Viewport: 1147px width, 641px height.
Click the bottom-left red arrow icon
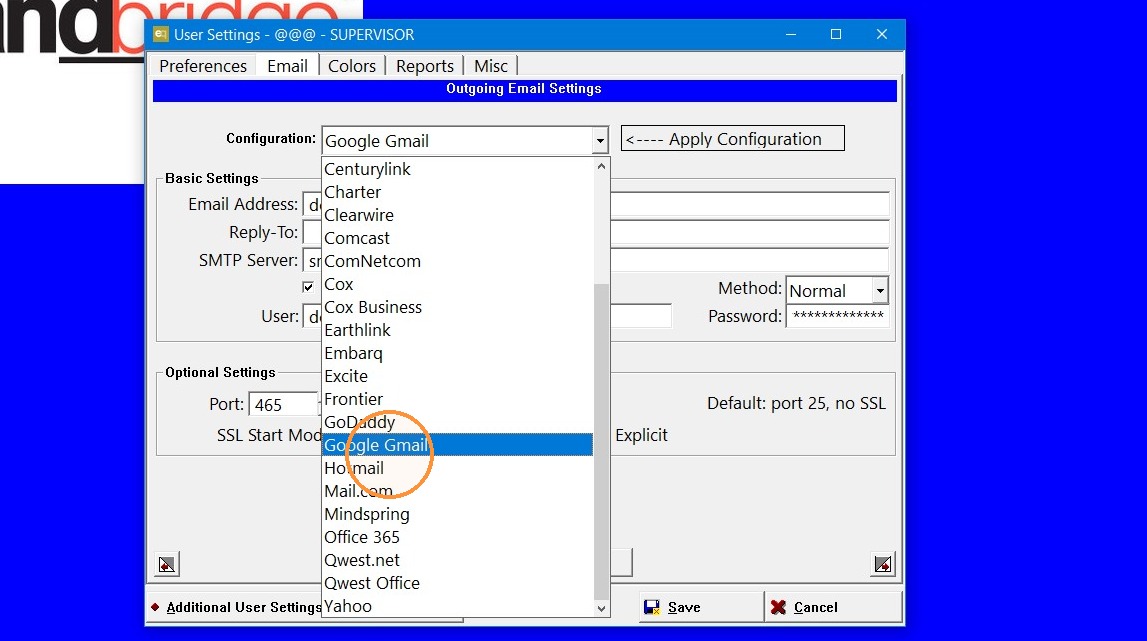tap(168, 564)
